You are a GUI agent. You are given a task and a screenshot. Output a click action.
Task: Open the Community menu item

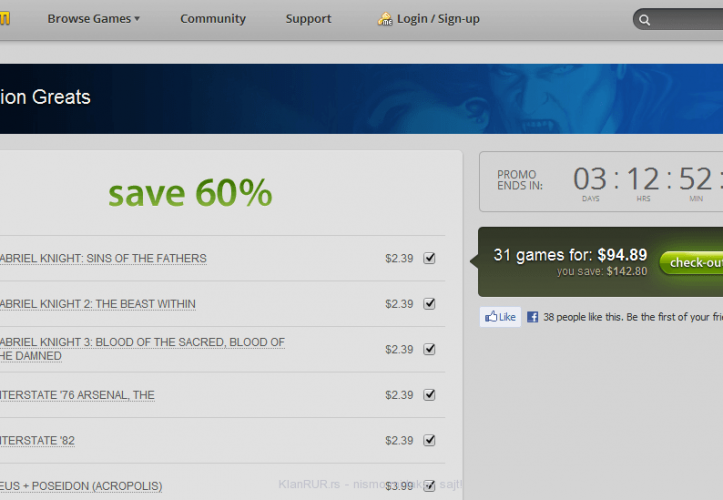point(212,19)
